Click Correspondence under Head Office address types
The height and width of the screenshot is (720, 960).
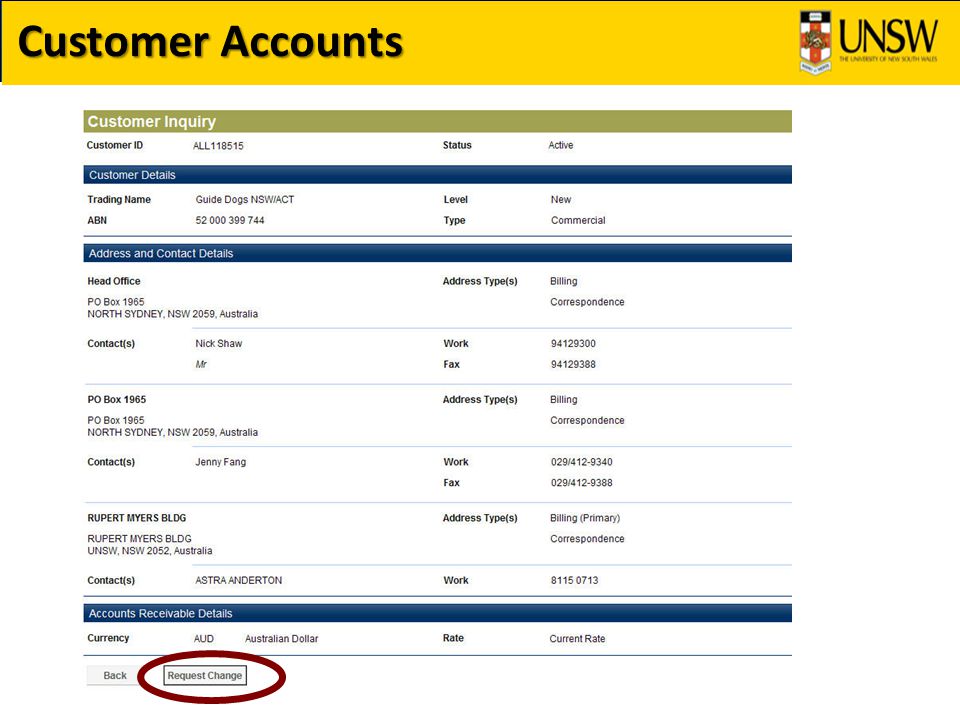coord(587,302)
